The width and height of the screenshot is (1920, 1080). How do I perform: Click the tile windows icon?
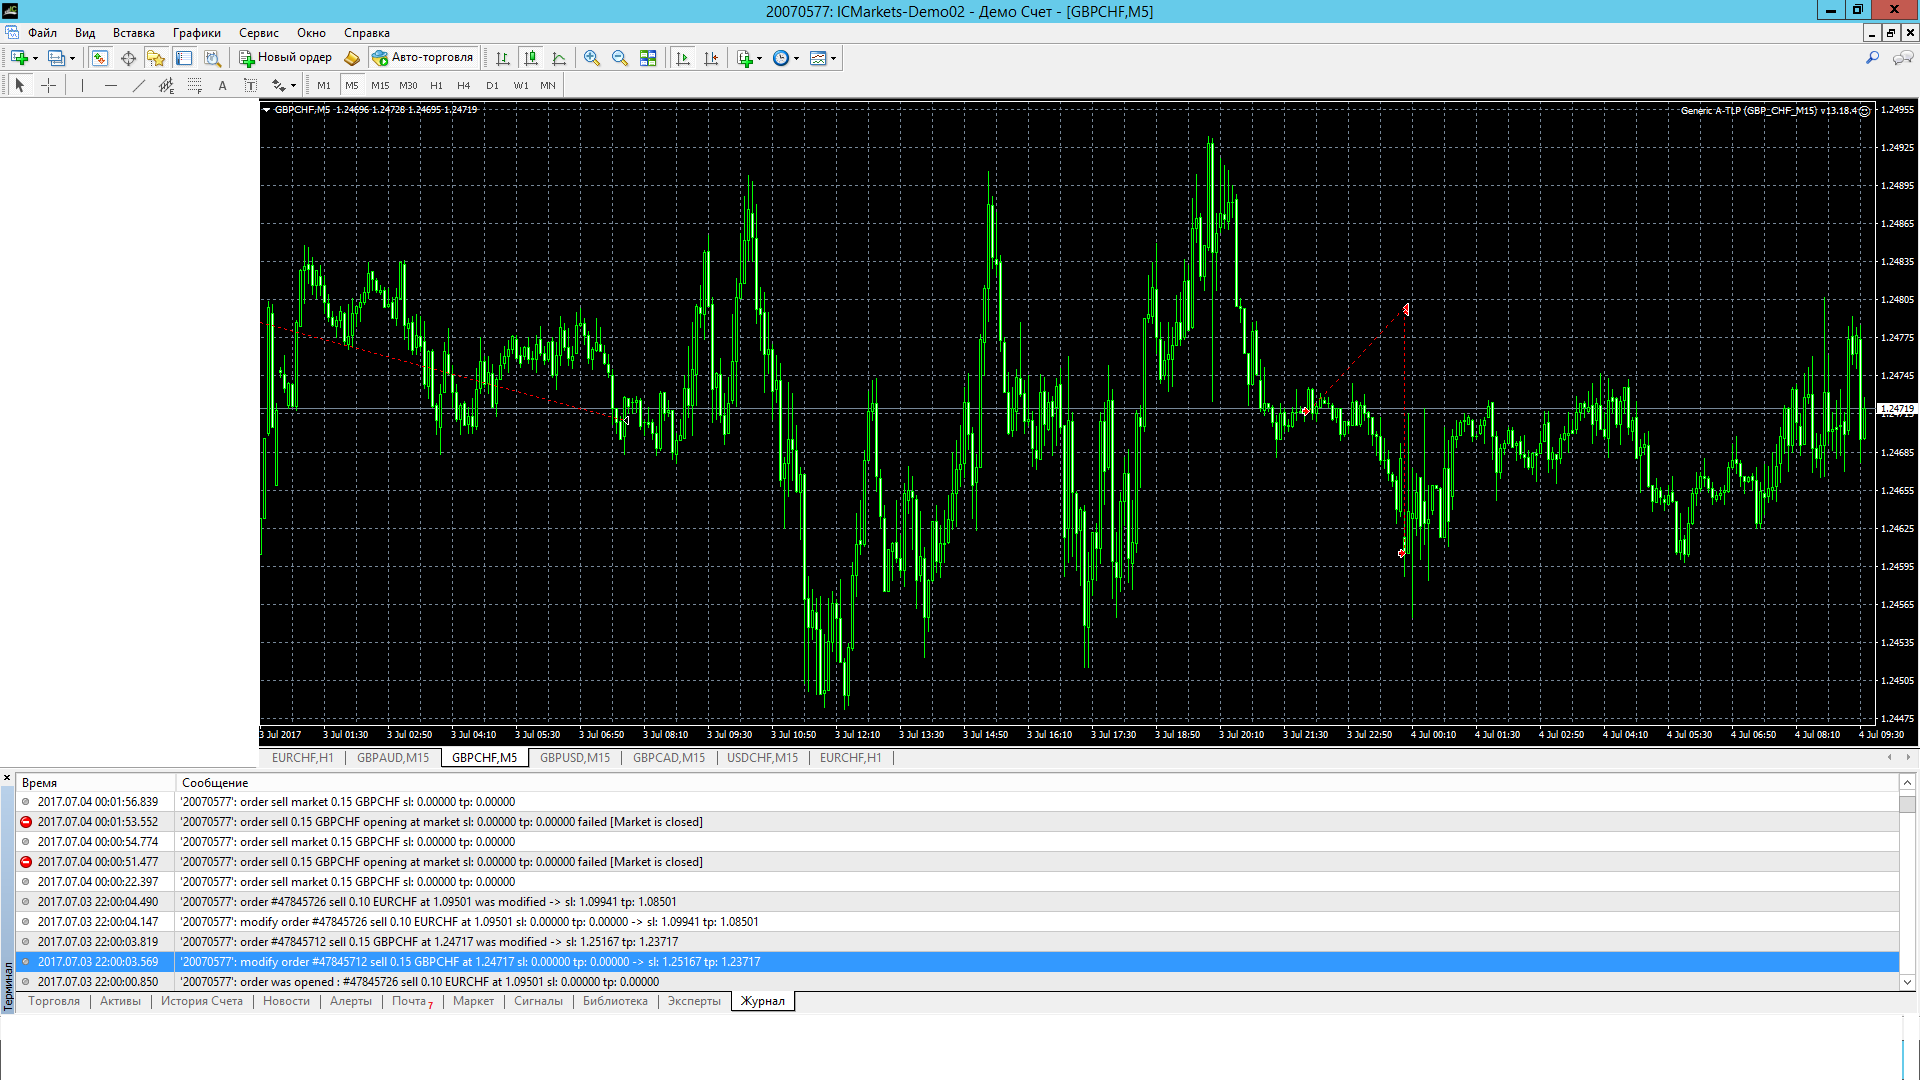tap(648, 58)
